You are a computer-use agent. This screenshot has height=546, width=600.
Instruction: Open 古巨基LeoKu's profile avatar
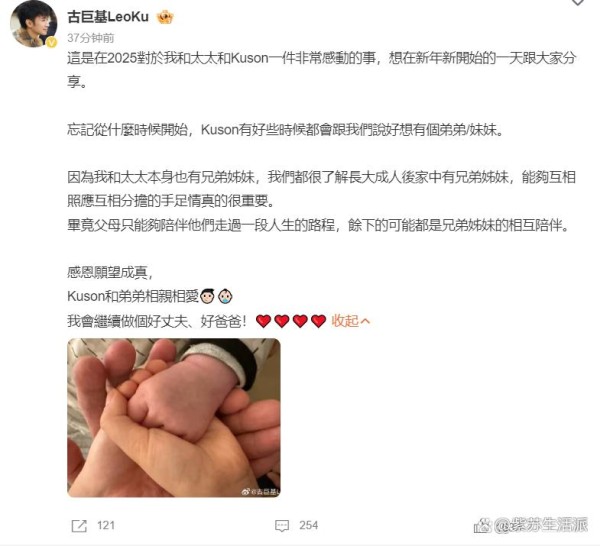(x=33, y=24)
